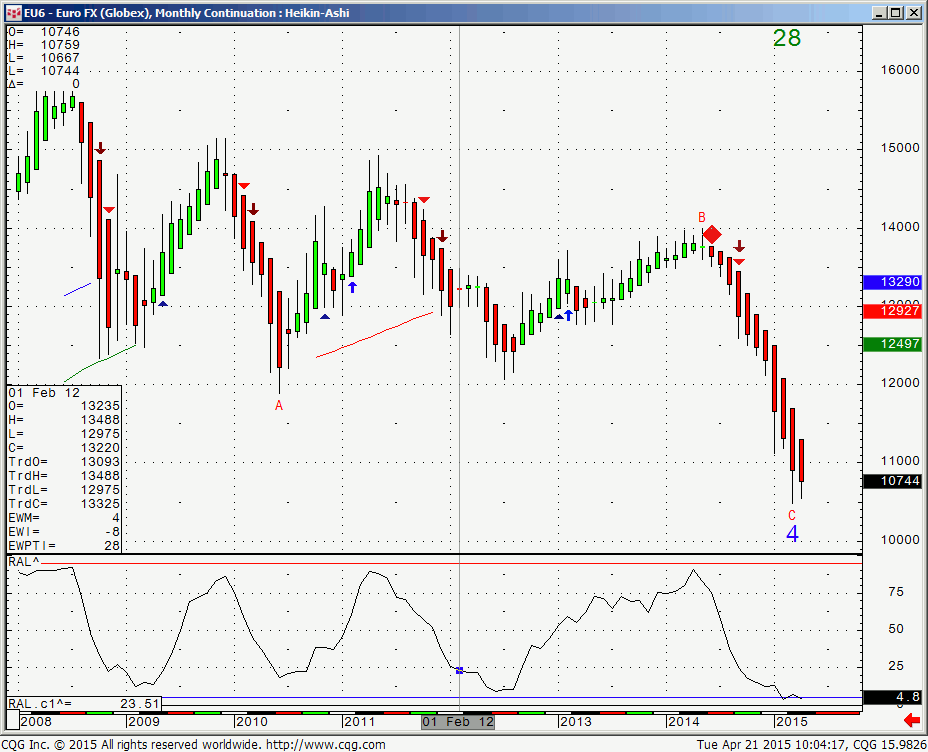
Task: Click the '01 Feb 12' header in data box
Action: click(44, 393)
